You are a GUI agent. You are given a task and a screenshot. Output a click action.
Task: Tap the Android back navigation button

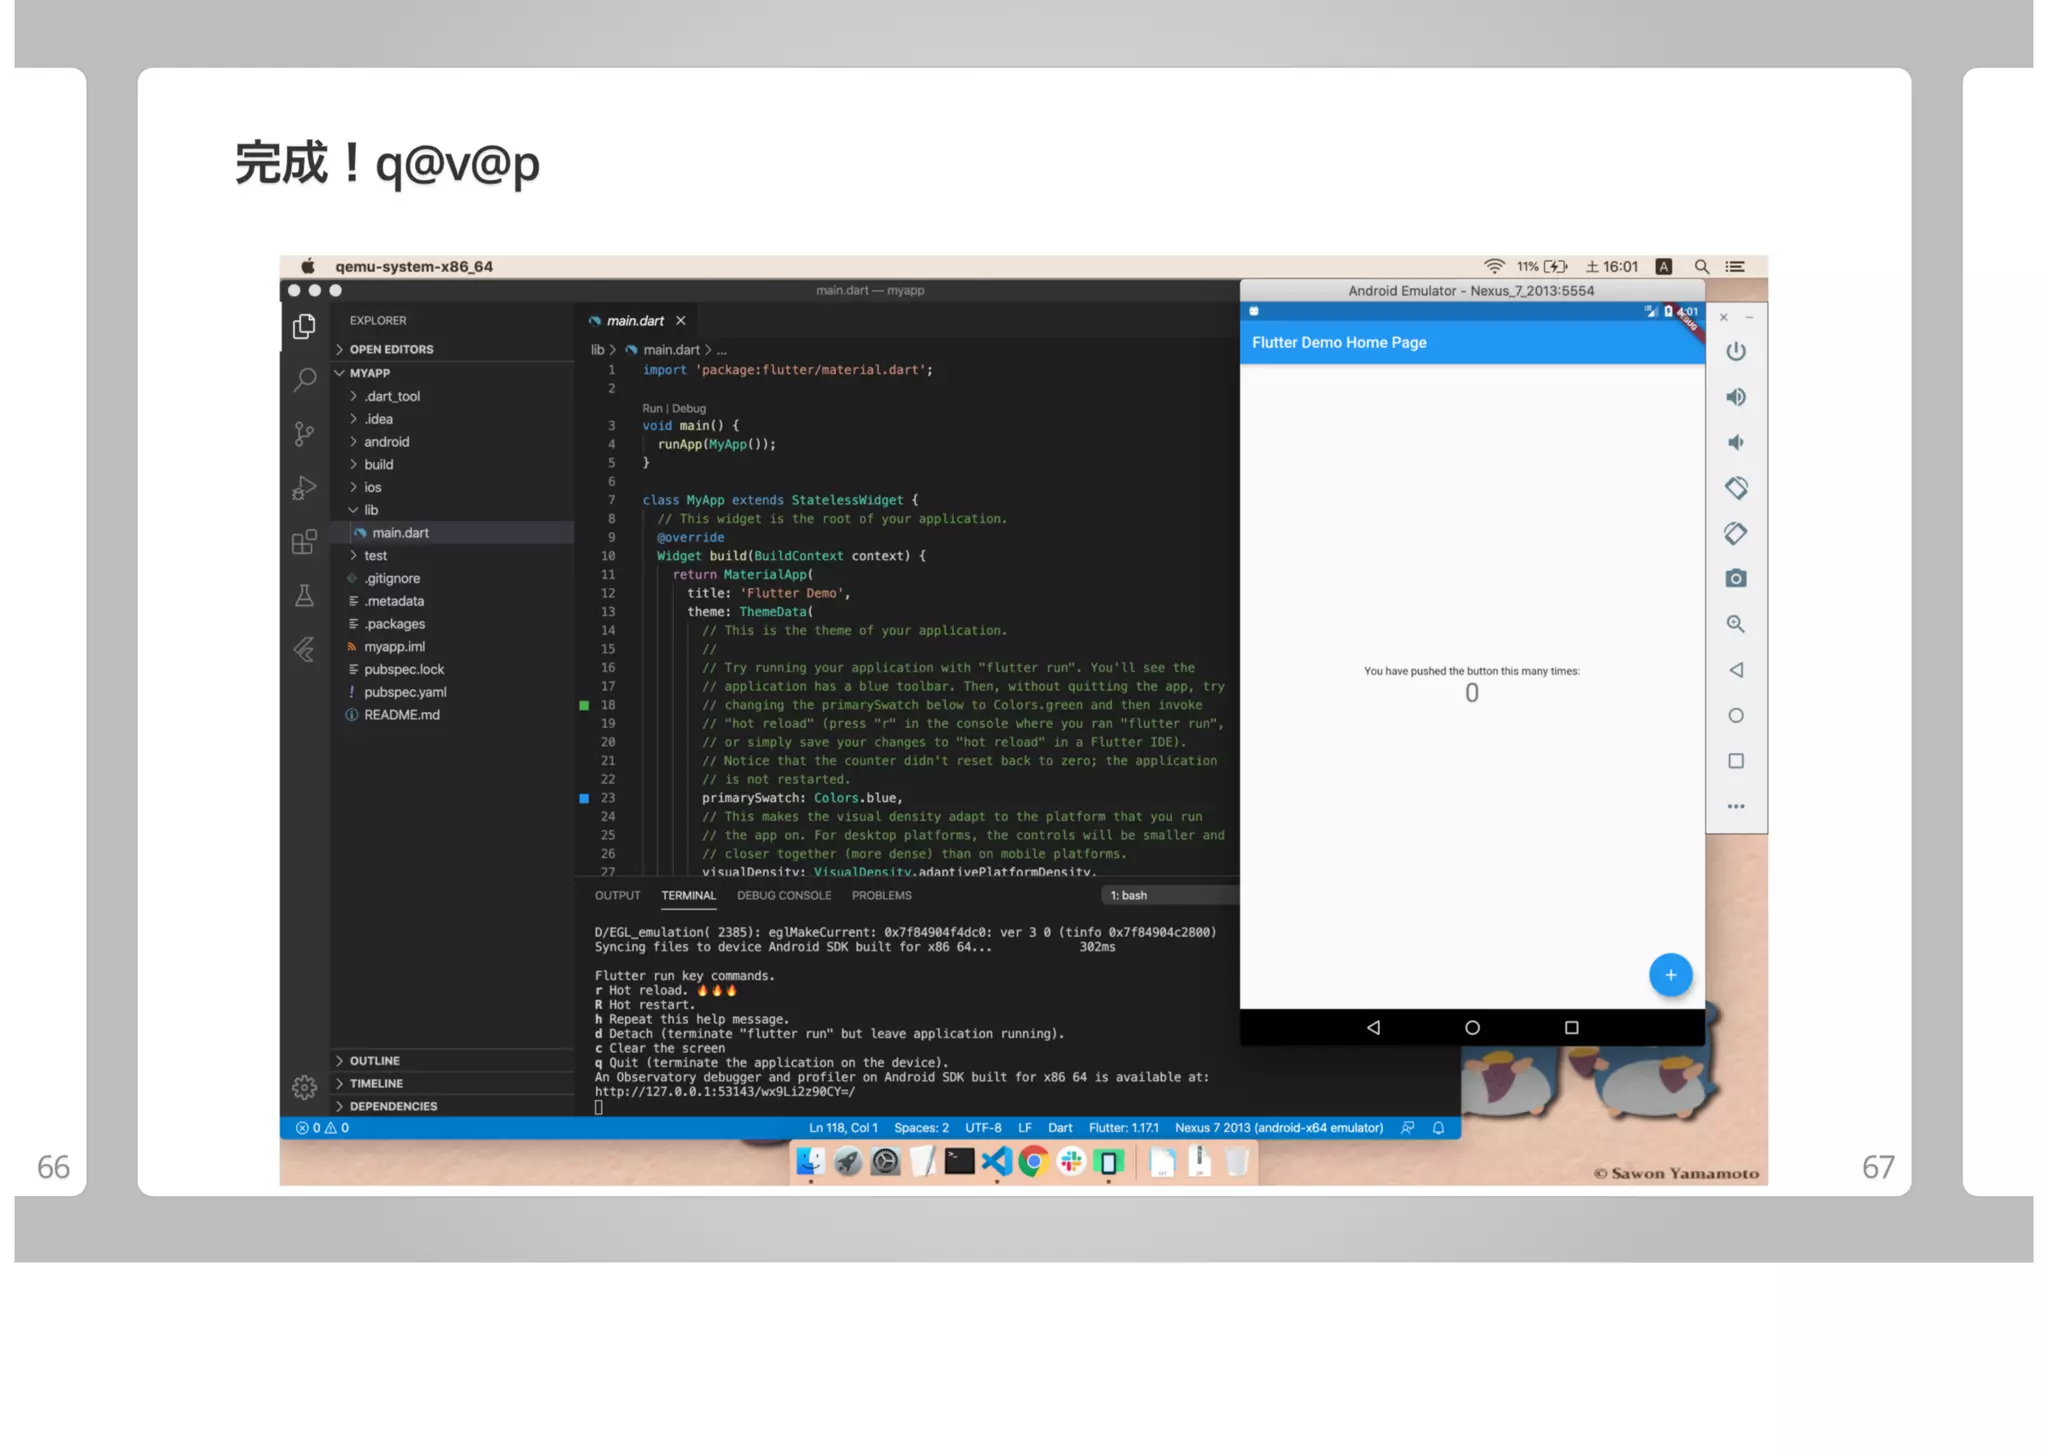(x=1373, y=1027)
